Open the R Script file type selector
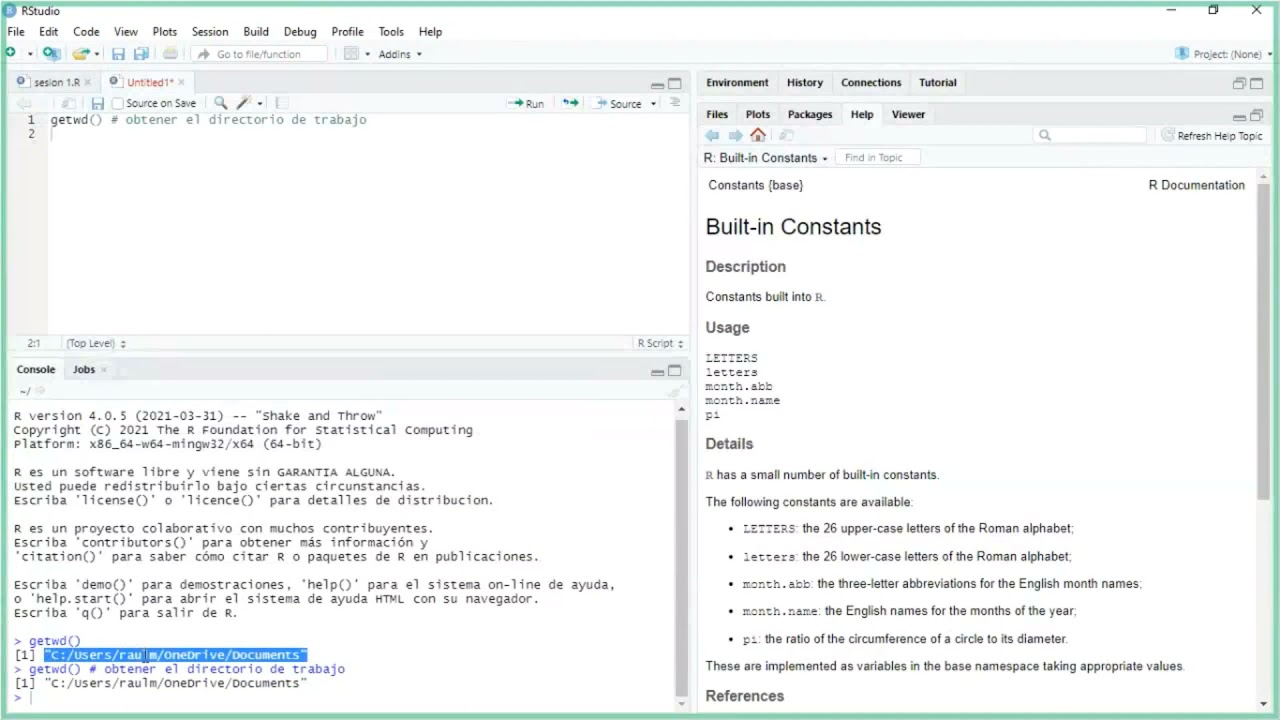1280x720 pixels. coord(660,343)
